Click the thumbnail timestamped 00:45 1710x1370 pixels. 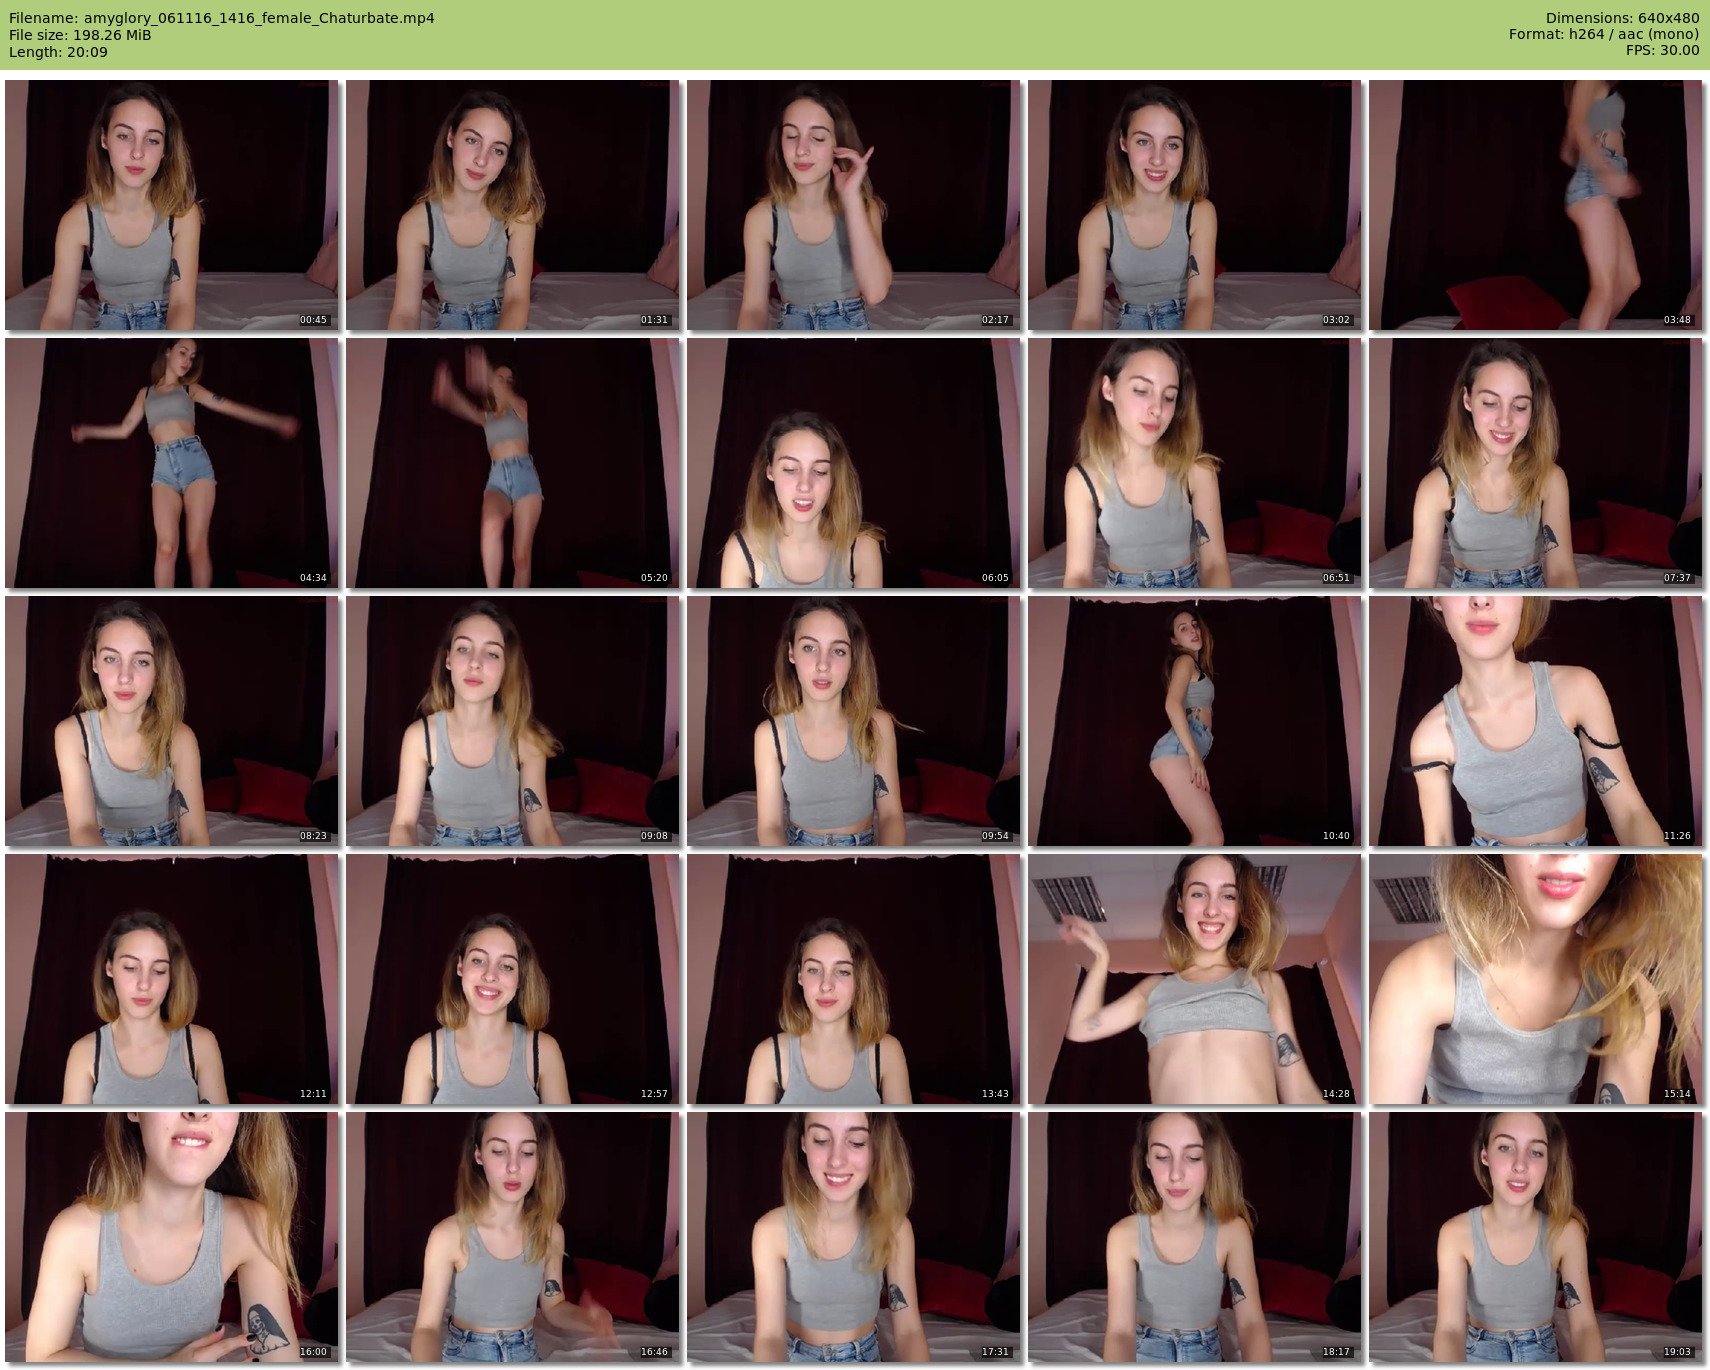click(x=171, y=205)
